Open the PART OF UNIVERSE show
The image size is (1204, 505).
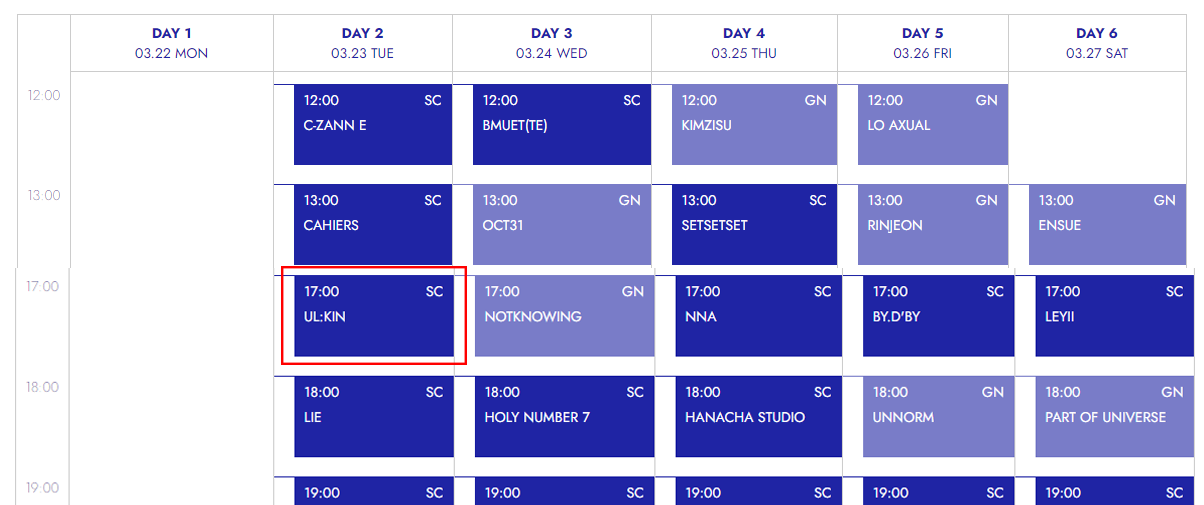(1115, 417)
